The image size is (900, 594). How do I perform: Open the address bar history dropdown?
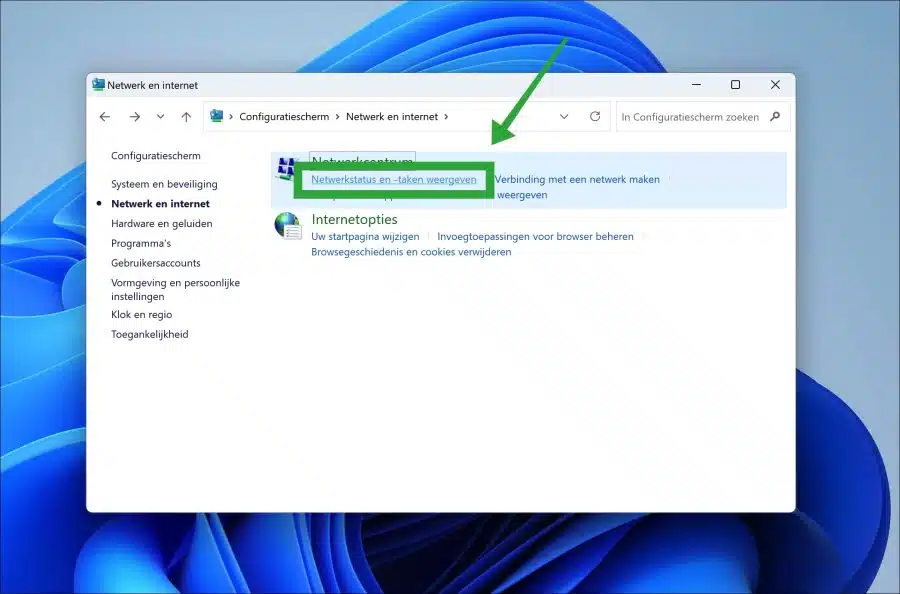(564, 117)
